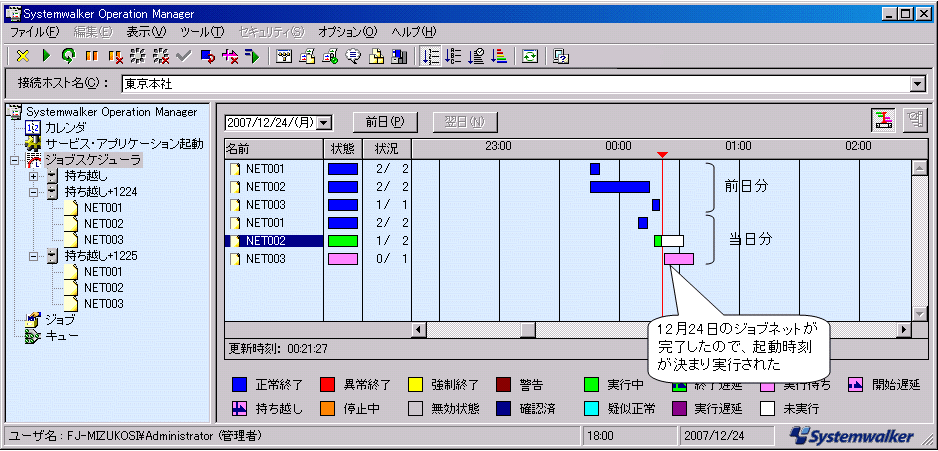
Task: Open the ツール(T) menu
Action: (x=202, y=32)
